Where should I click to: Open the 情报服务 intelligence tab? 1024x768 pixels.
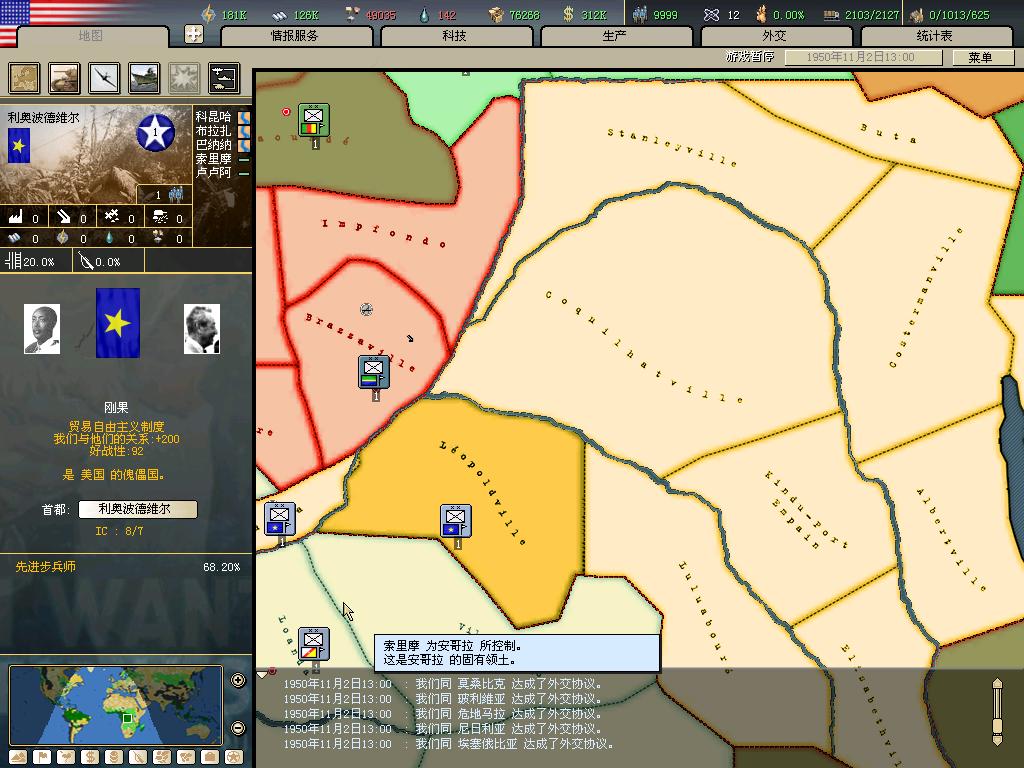(x=295, y=36)
